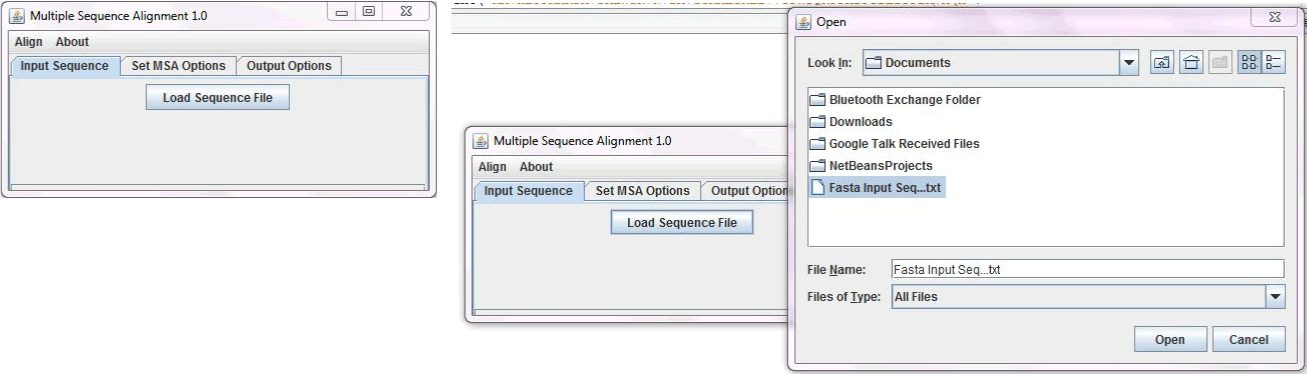Click the Open button in file dialog
Viewport: 1307px width, 374px height.
[1170, 340]
